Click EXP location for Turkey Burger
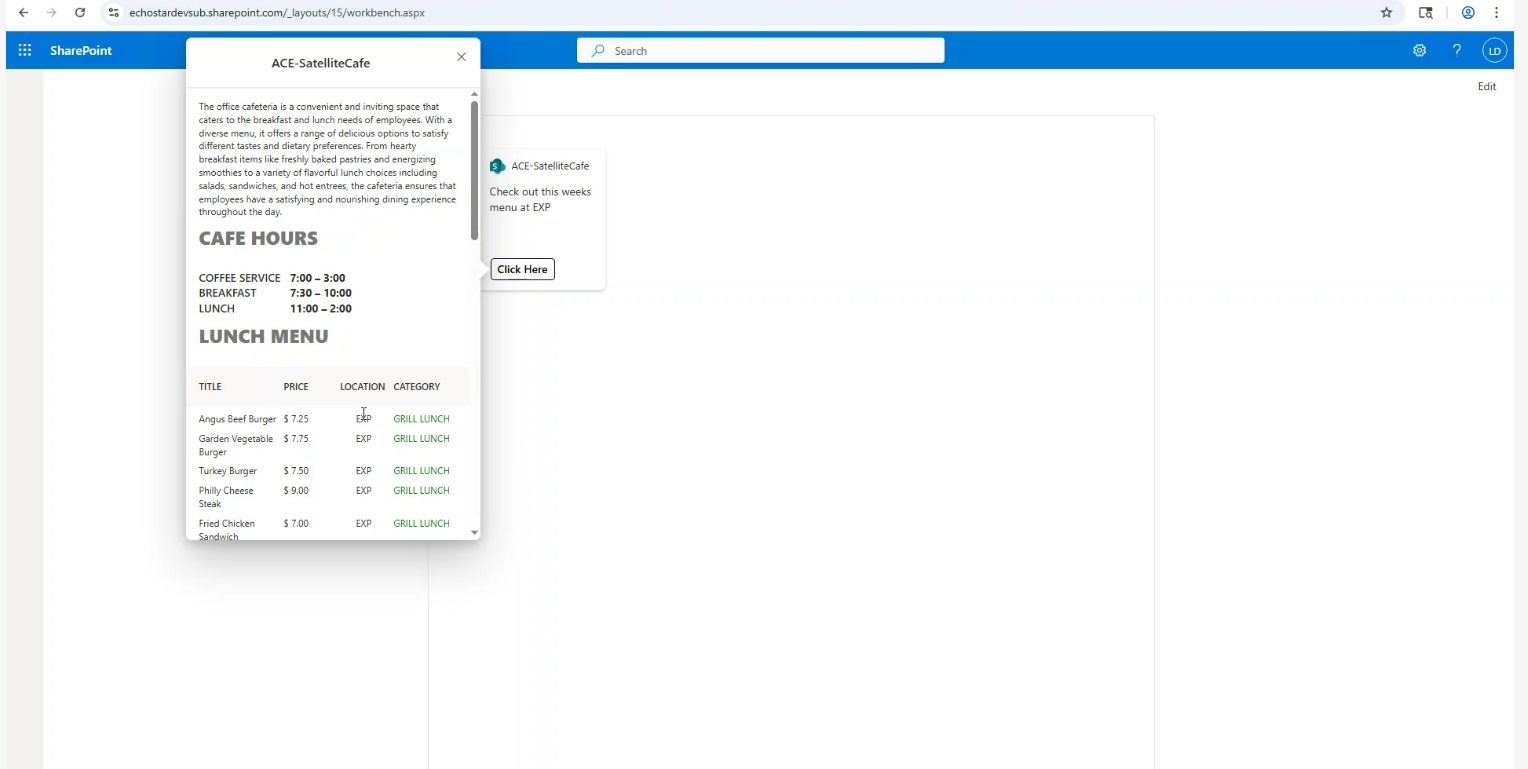This screenshot has height=769, width=1528. (x=363, y=471)
